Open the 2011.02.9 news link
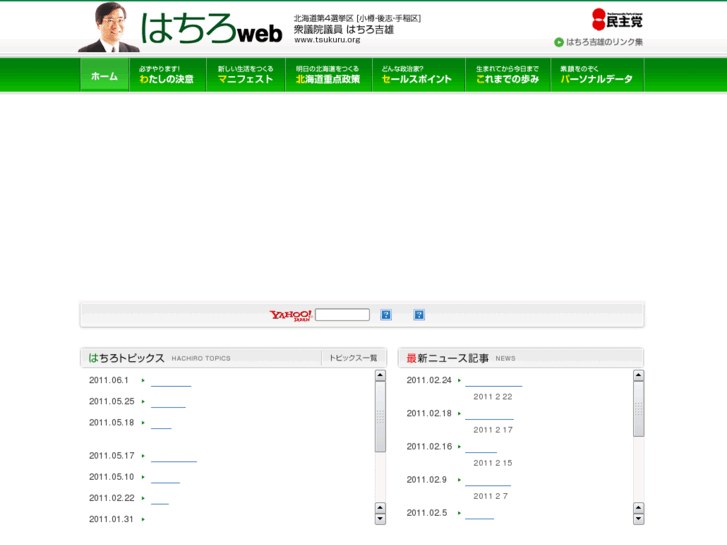This screenshot has height=545, width=727. (488, 481)
